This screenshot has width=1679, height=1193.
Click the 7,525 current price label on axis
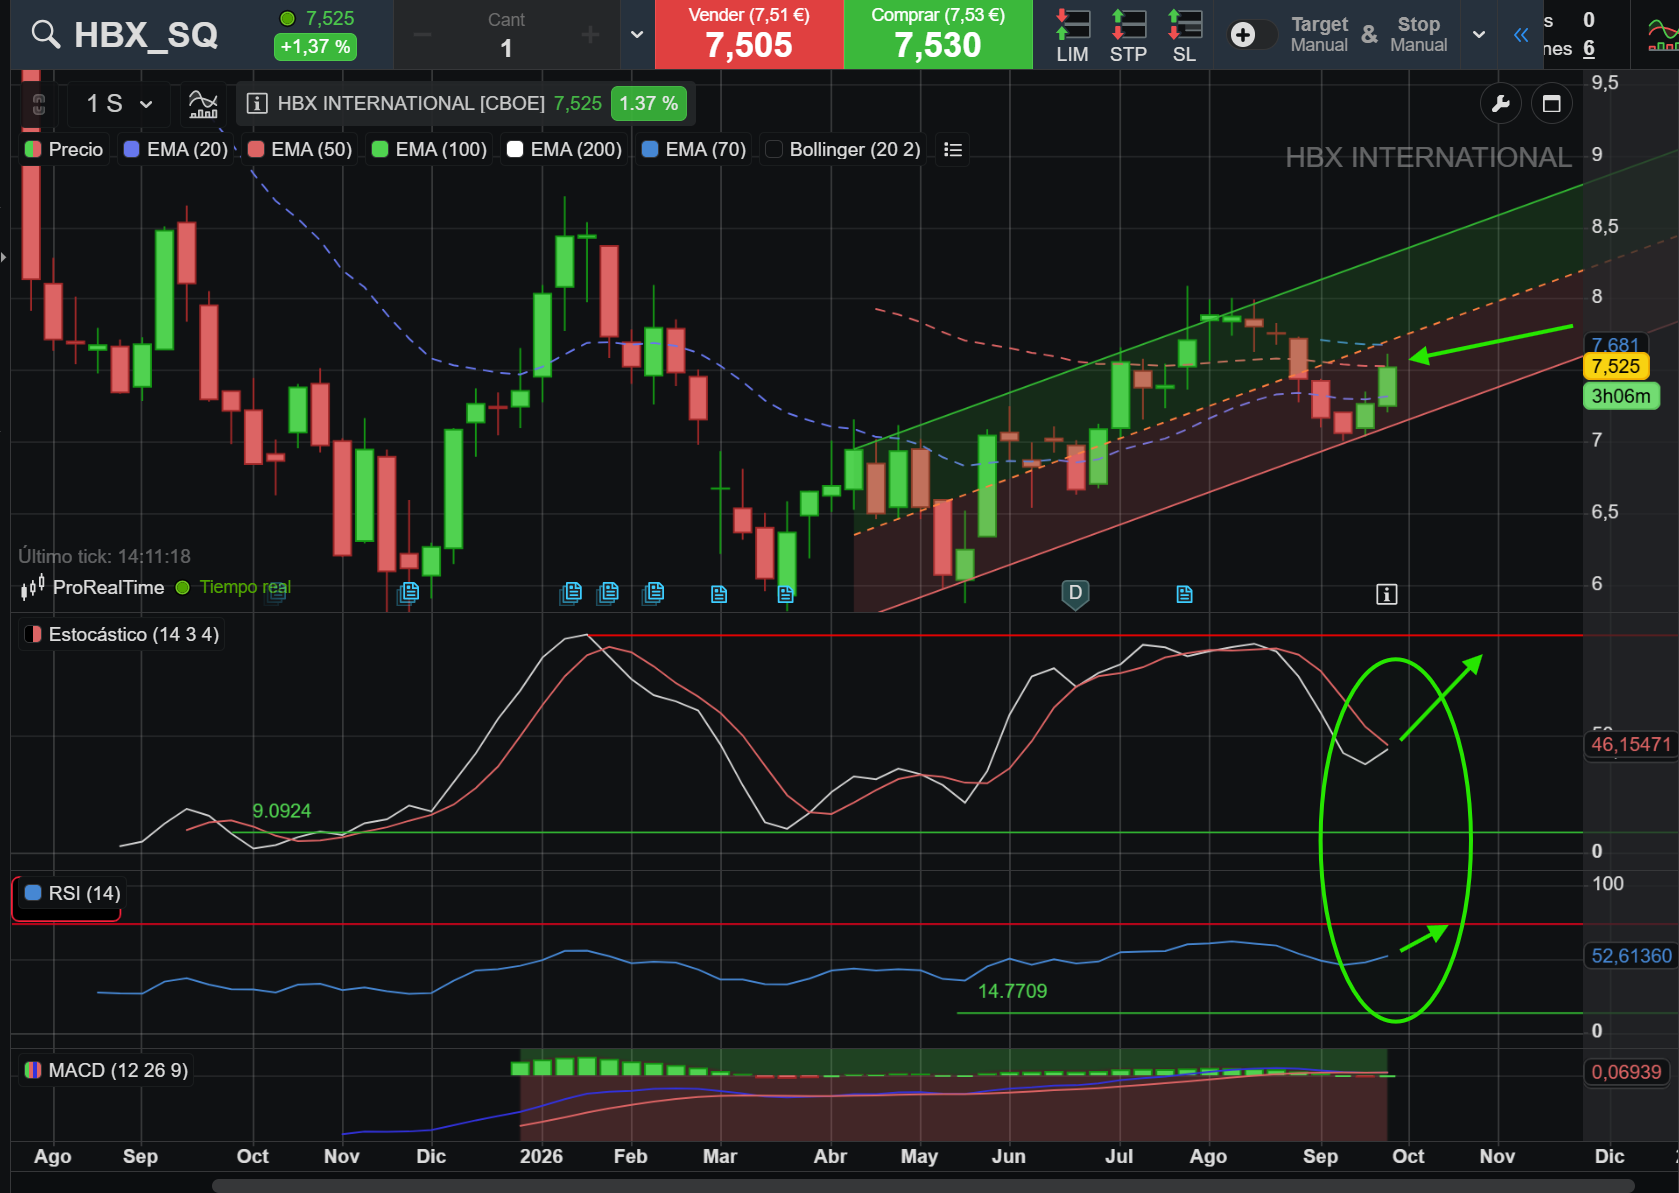(x=1616, y=366)
